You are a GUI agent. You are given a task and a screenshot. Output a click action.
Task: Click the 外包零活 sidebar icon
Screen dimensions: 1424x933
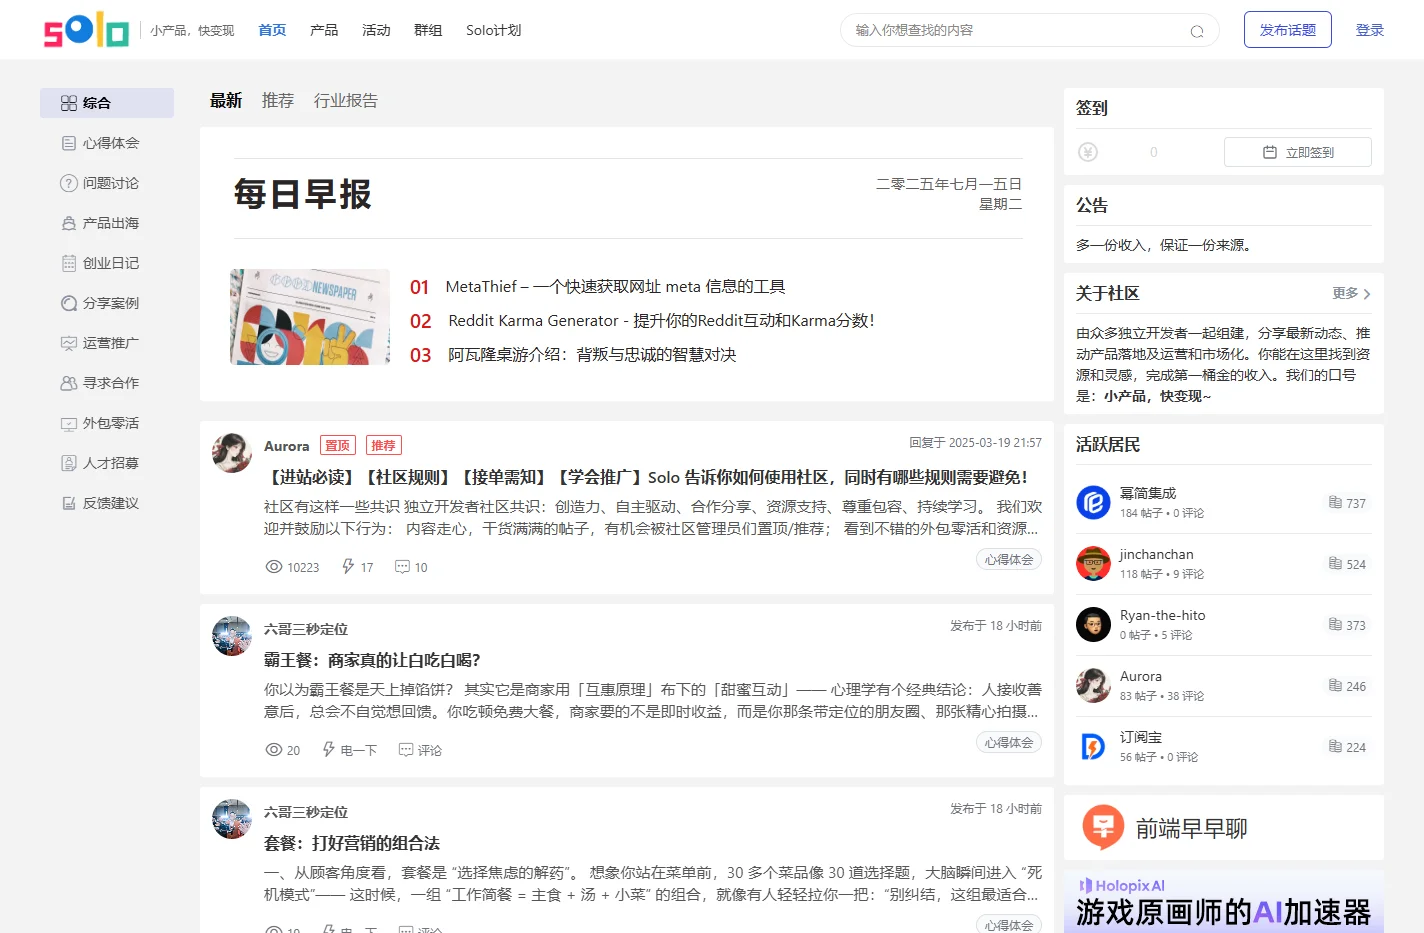coord(69,423)
